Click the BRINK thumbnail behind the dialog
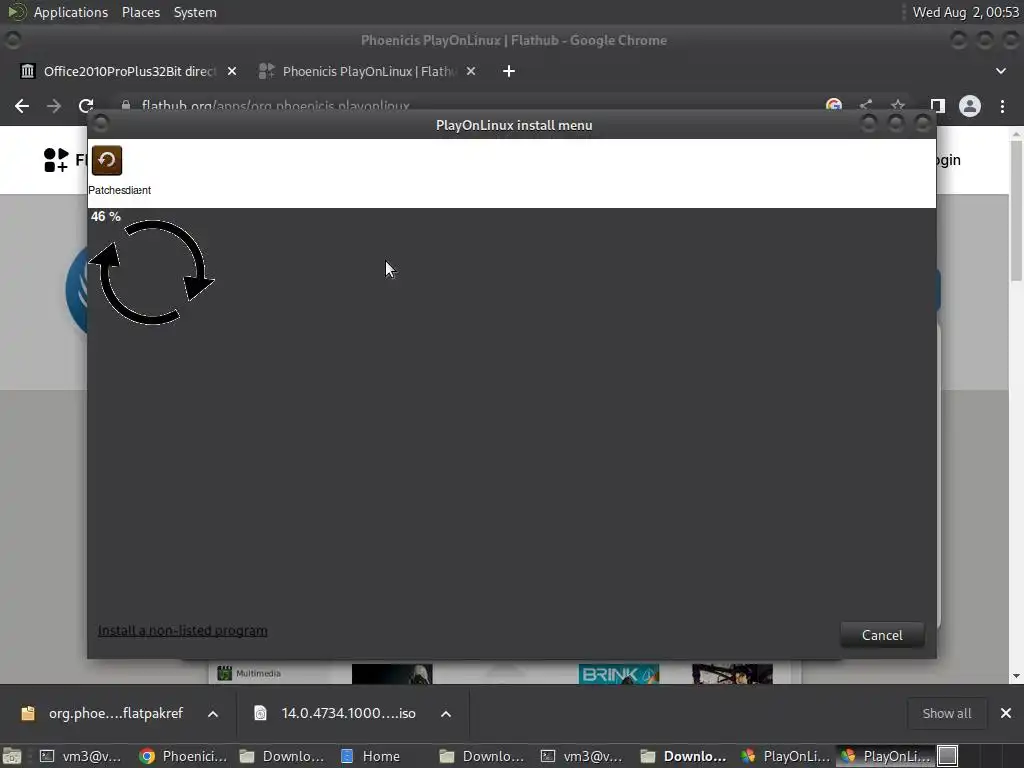This screenshot has width=1024, height=768. pyautogui.click(x=618, y=674)
